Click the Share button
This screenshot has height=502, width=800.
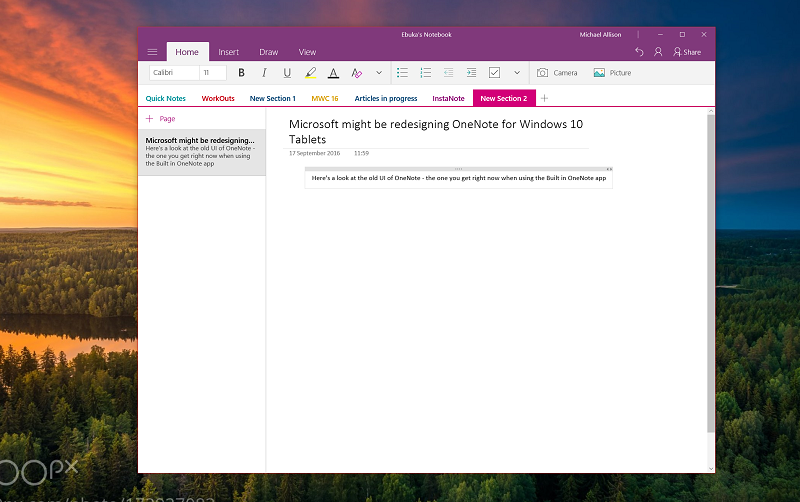pos(687,52)
